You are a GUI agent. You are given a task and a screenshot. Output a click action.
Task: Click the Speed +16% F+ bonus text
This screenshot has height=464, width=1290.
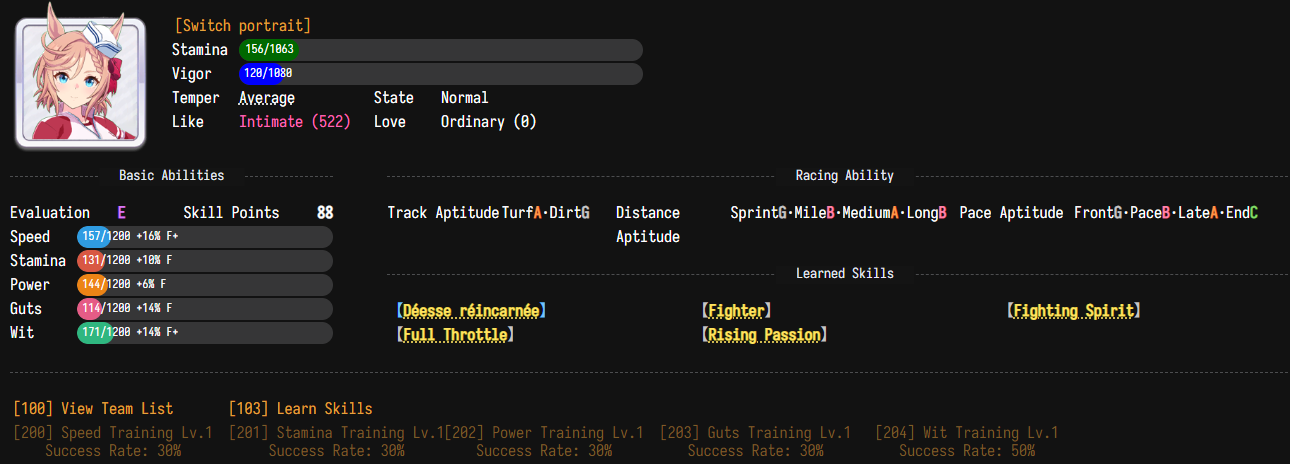tap(158, 237)
